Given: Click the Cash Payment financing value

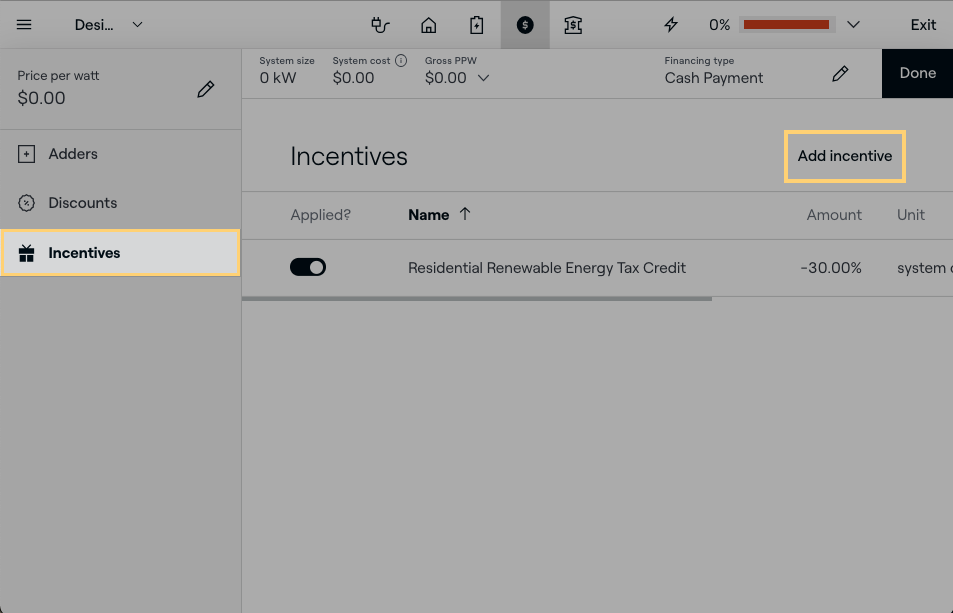Looking at the screenshot, I should (x=714, y=78).
